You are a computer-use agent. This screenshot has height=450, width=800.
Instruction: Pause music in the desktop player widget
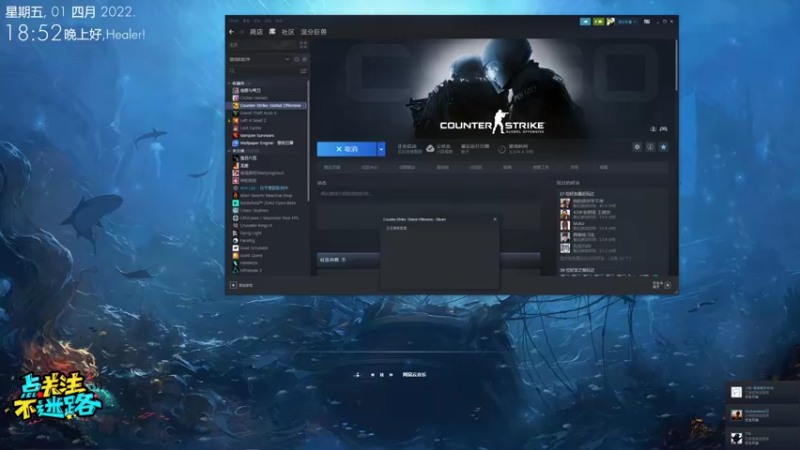381,374
